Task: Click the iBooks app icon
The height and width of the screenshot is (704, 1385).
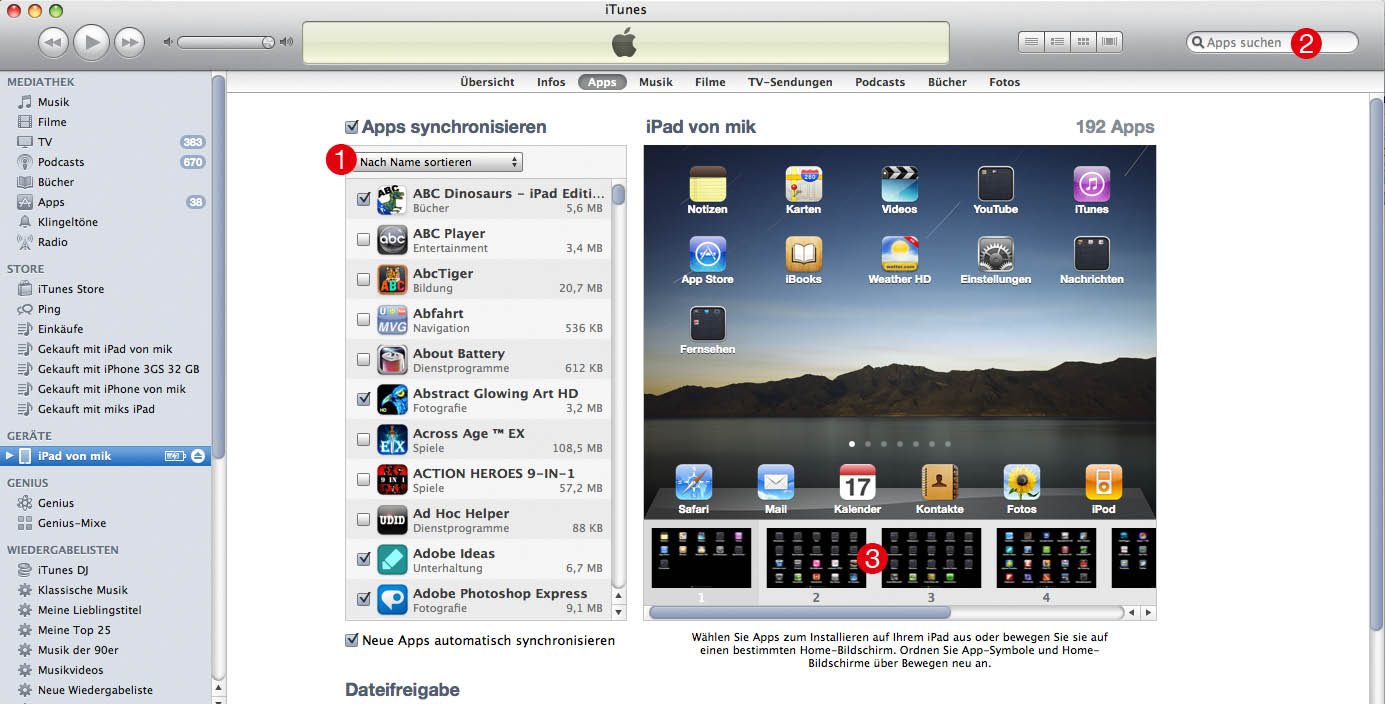Action: [803, 253]
